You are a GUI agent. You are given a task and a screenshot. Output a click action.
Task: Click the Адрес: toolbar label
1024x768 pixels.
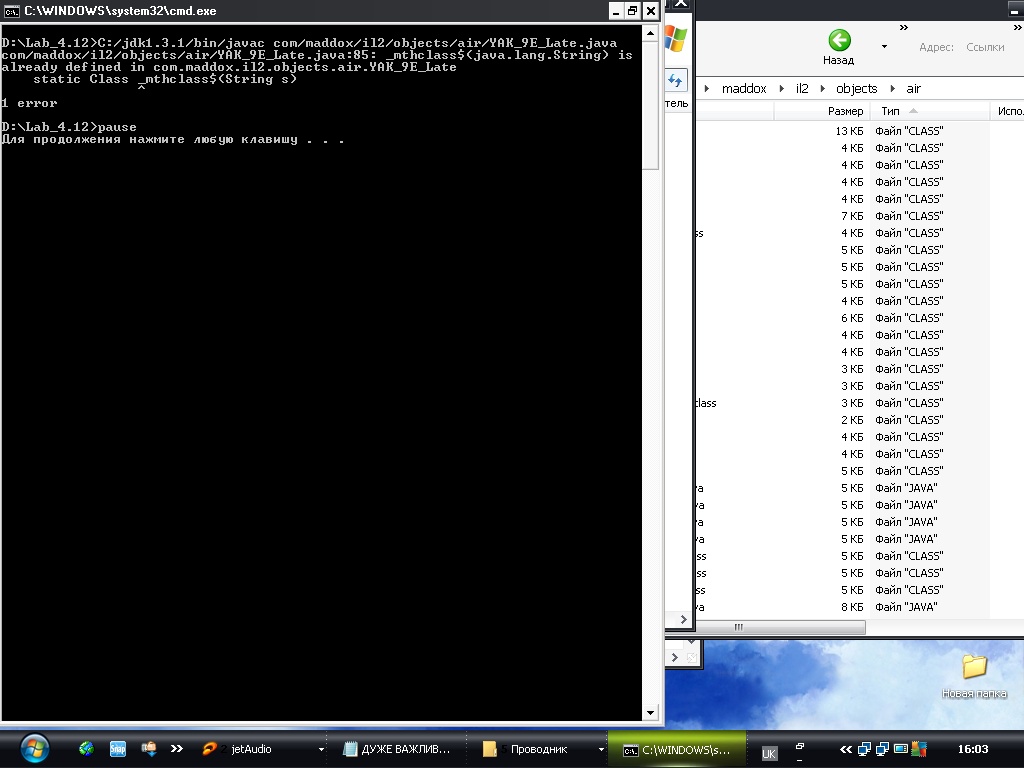point(936,47)
